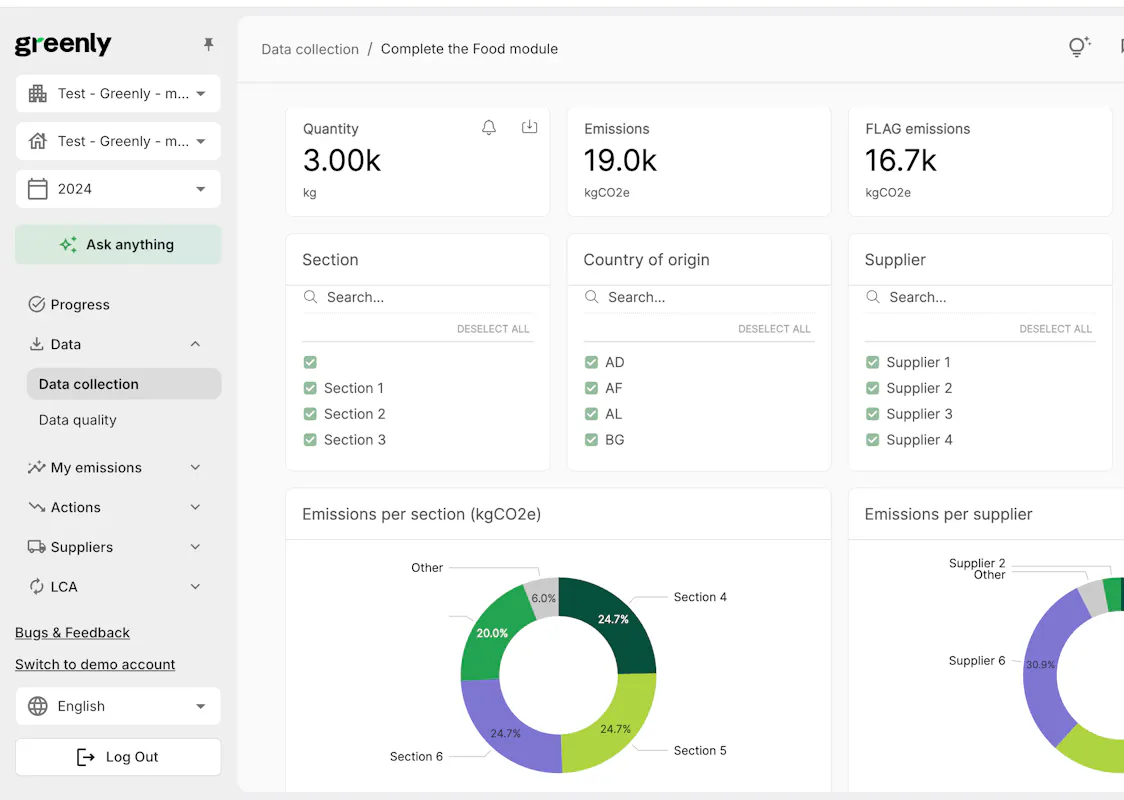Image resolution: width=1124 pixels, height=800 pixels.
Task: Open the 2024 year dropdown
Action: pos(118,189)
